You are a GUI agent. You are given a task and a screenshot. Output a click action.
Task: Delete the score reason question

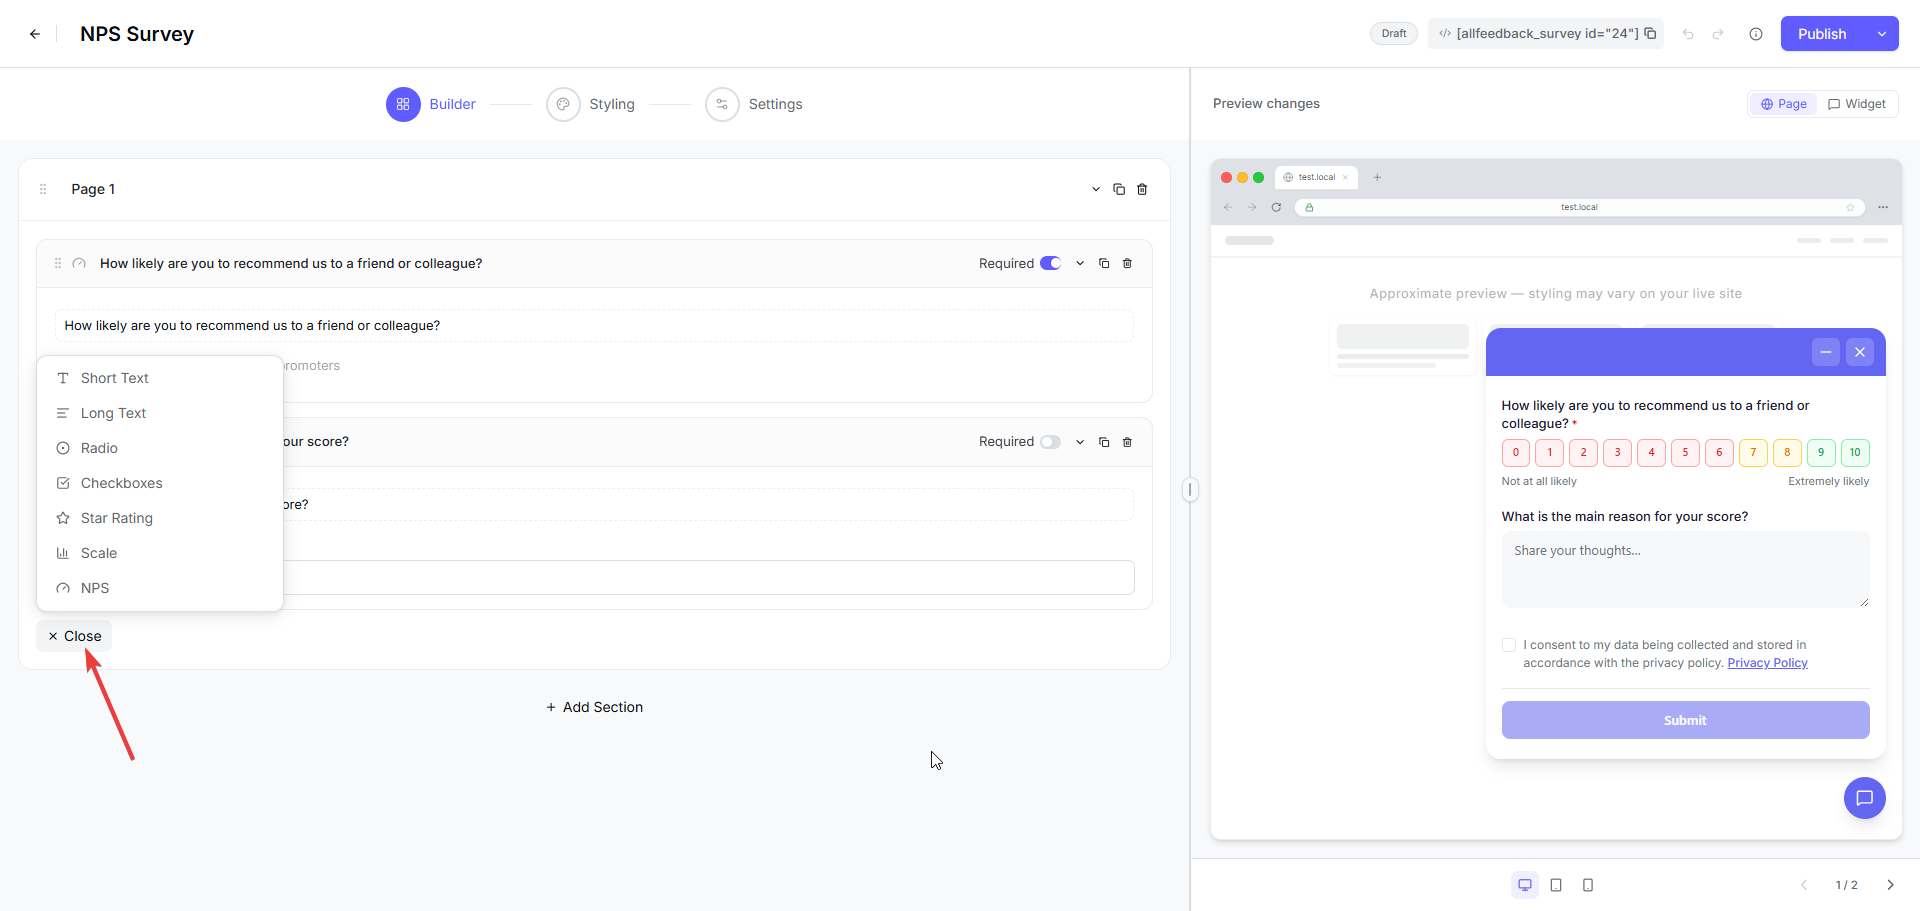(1127, 442)
